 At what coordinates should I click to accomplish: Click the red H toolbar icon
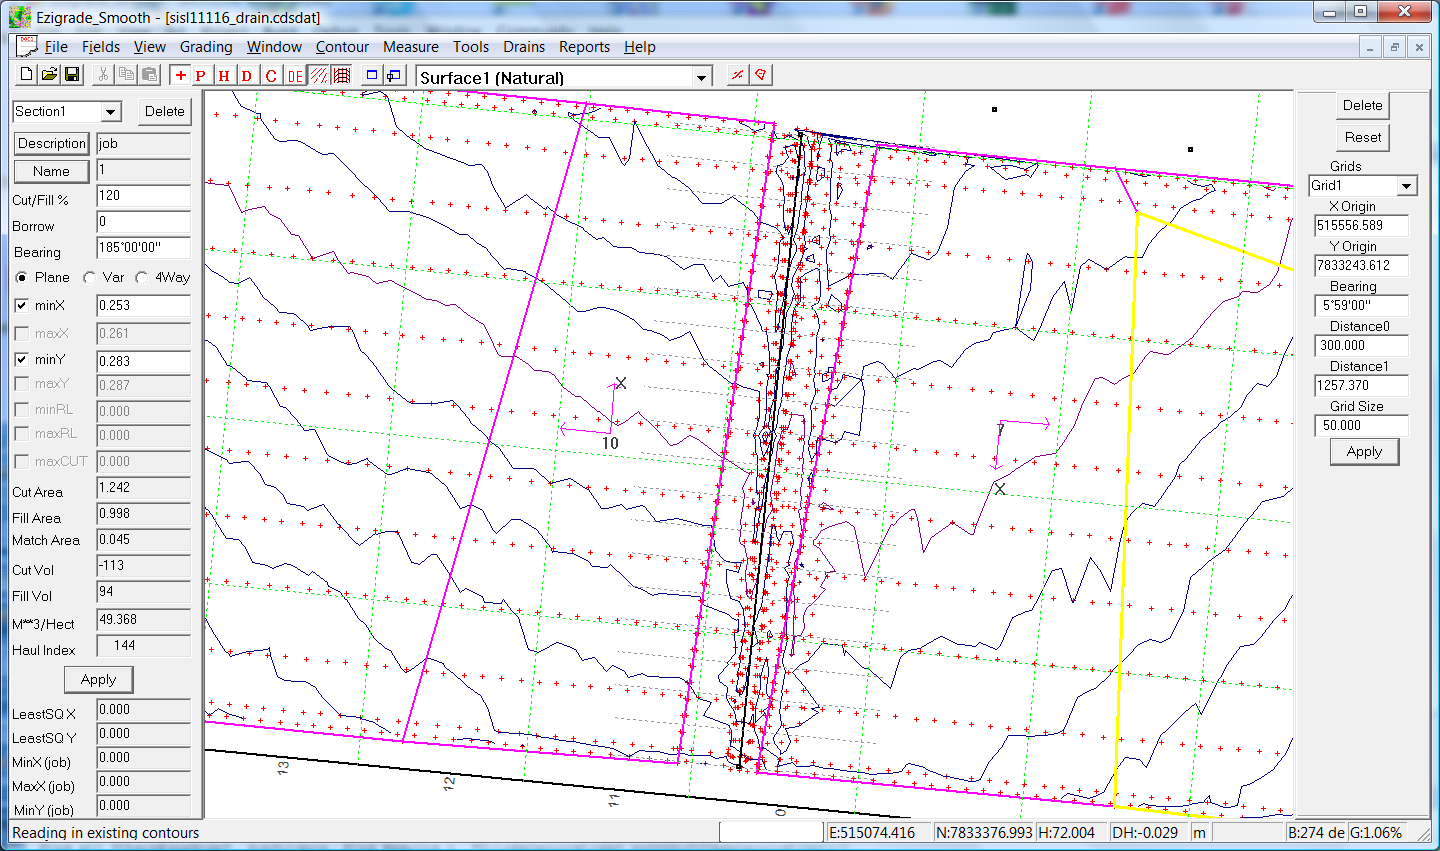(224, 76)
